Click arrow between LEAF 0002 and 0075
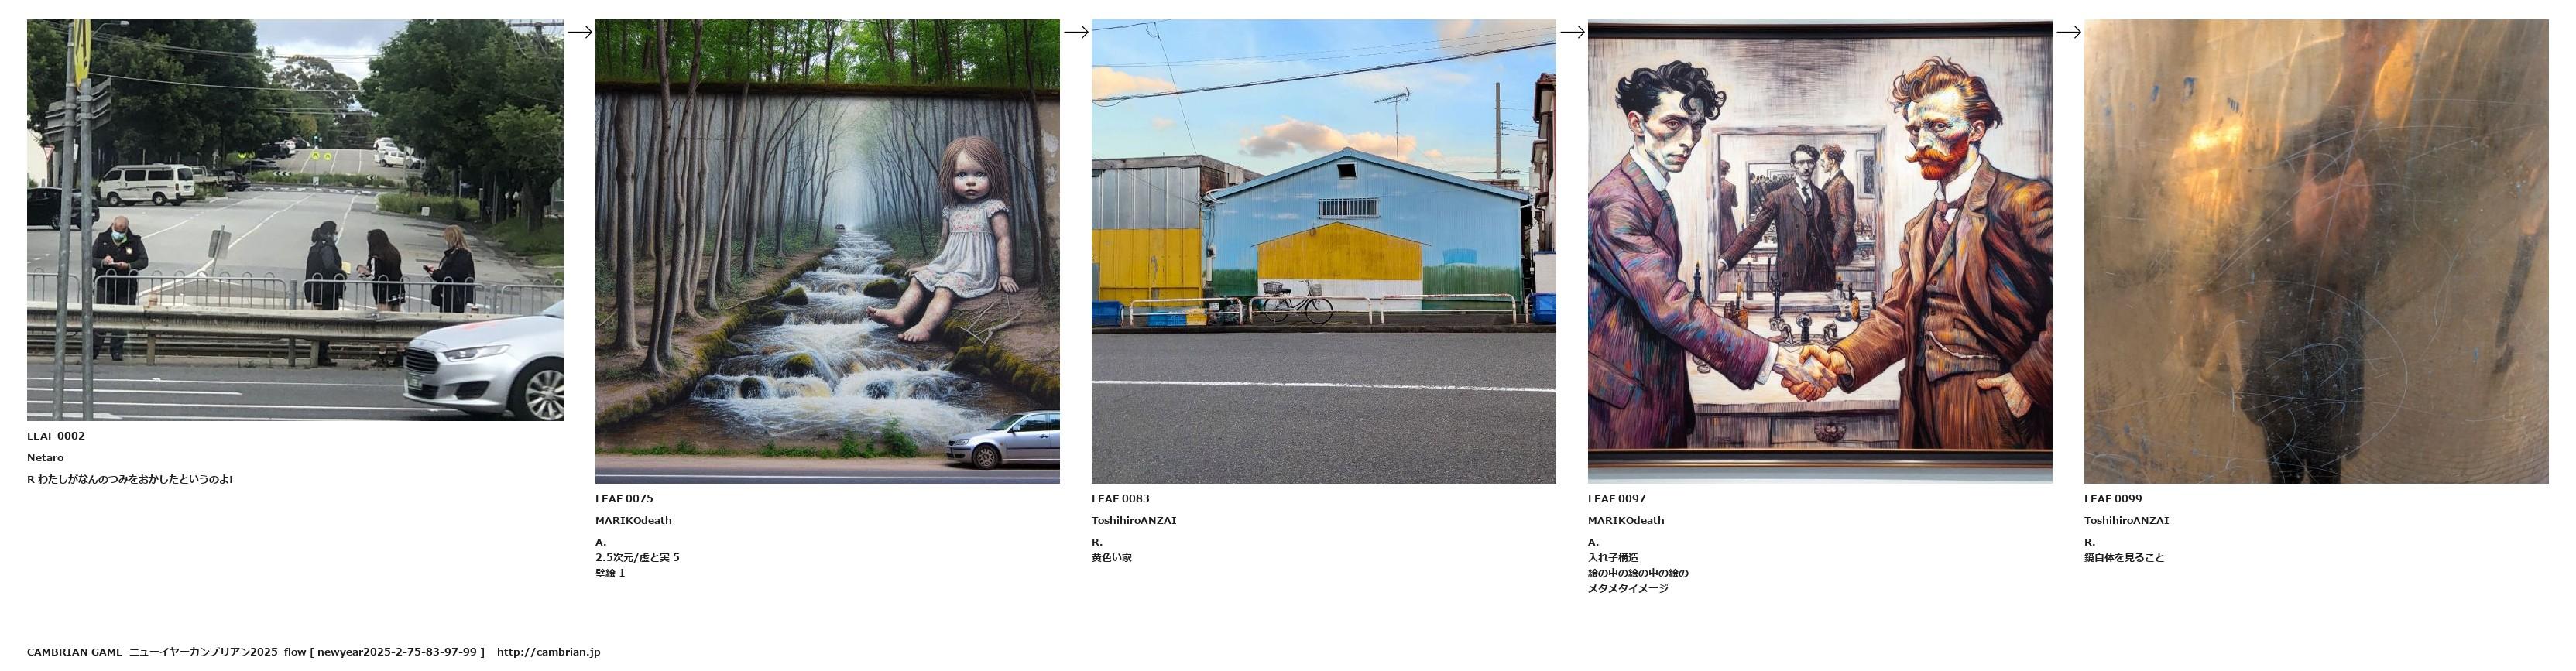Screen dimensions: 2576x671 [580, 32]
